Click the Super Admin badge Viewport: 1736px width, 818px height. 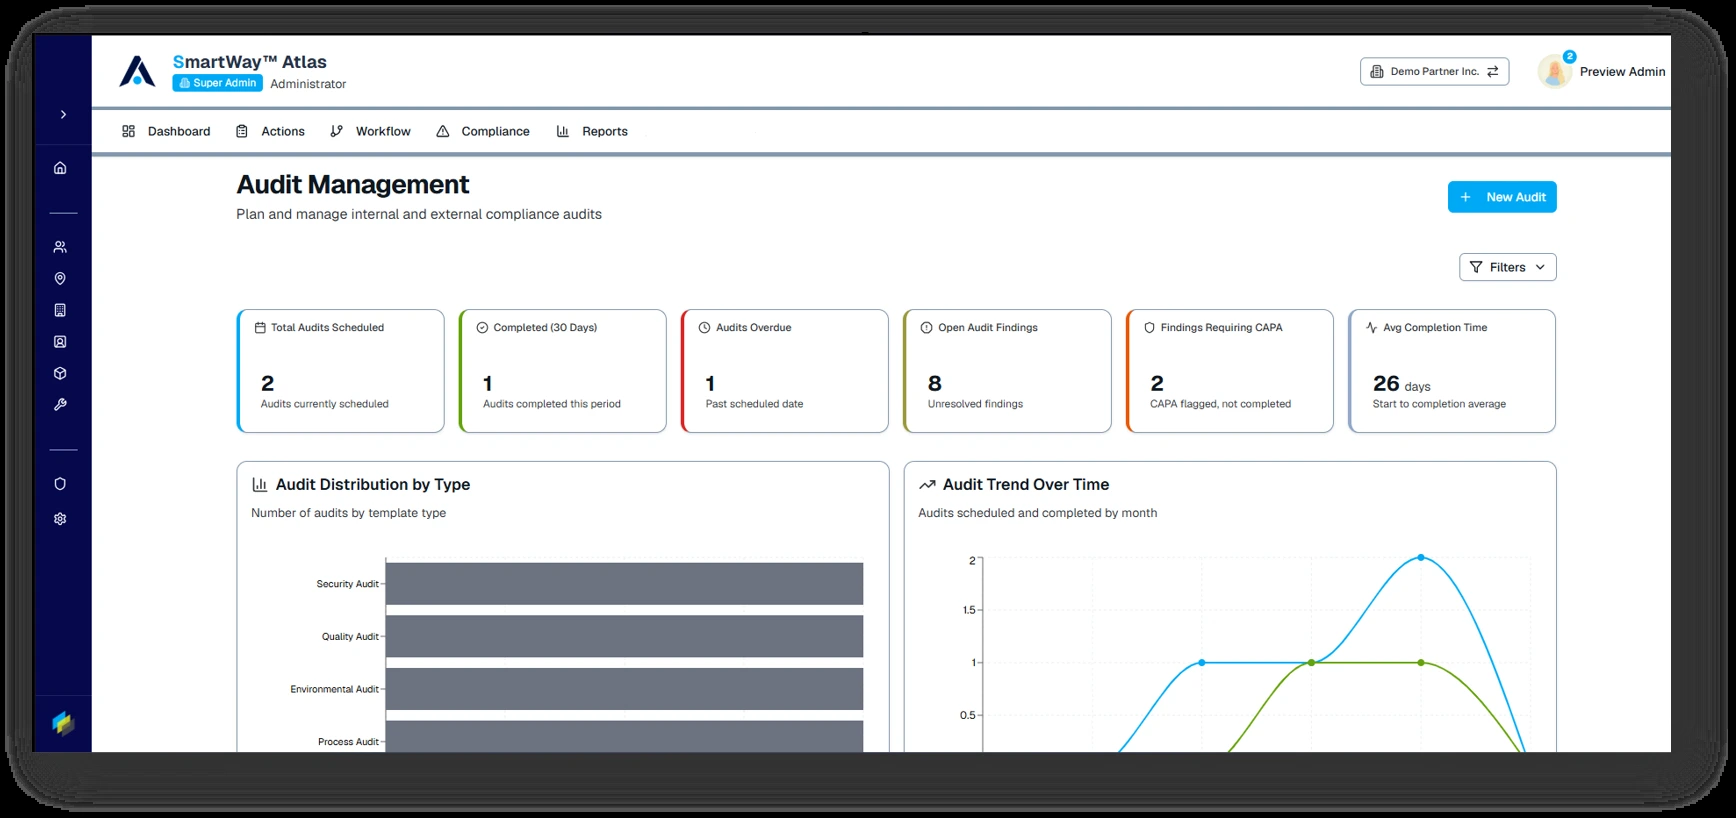coord(217,83)
